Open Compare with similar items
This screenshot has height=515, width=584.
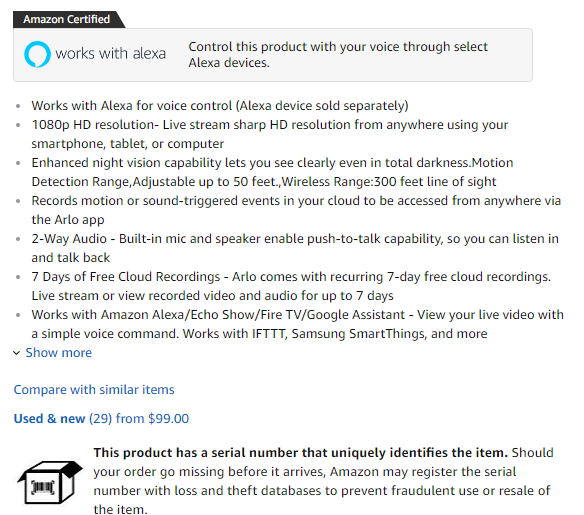click(94, 390)
